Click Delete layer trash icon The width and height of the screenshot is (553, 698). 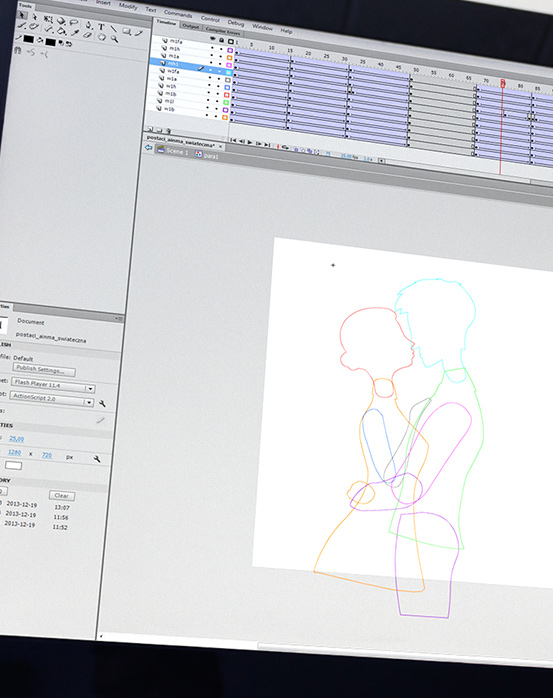(x=168, y=131)
